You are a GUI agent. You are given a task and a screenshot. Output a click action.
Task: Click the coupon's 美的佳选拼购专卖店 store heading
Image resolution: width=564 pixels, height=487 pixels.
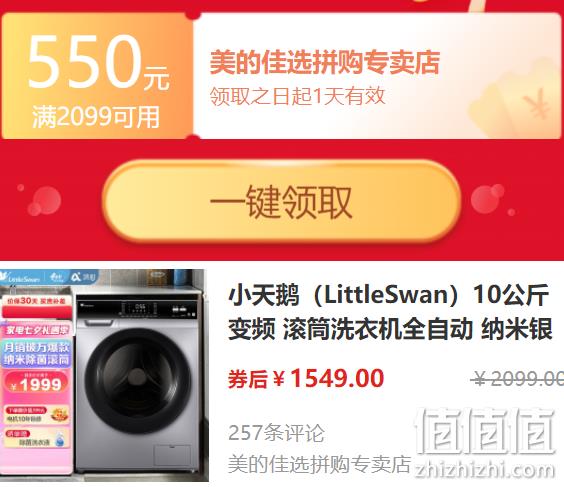(325, 62)
